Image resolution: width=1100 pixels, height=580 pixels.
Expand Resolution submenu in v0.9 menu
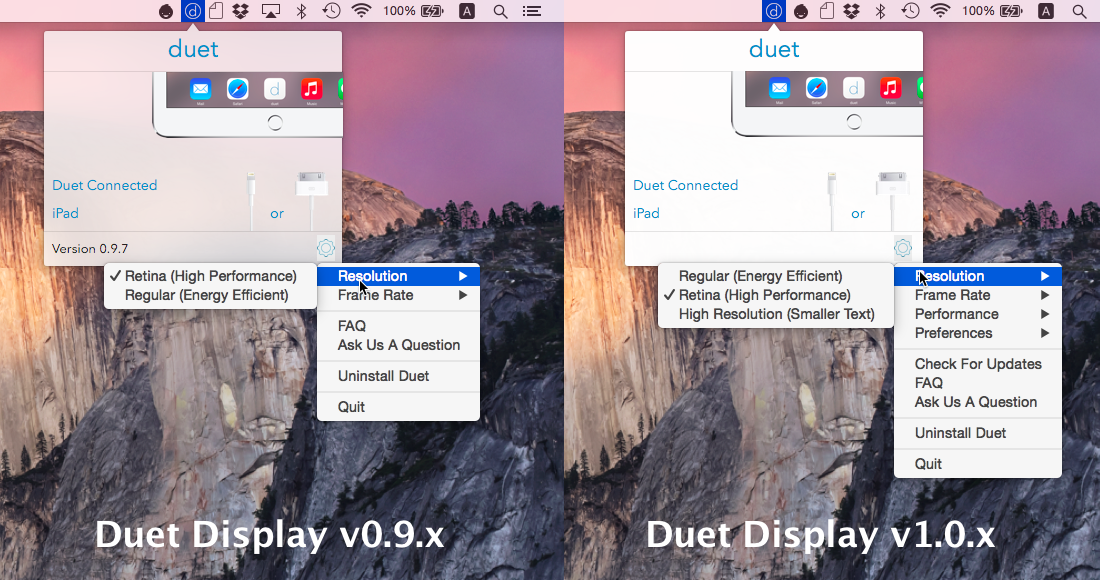click(x=398, y=276)
